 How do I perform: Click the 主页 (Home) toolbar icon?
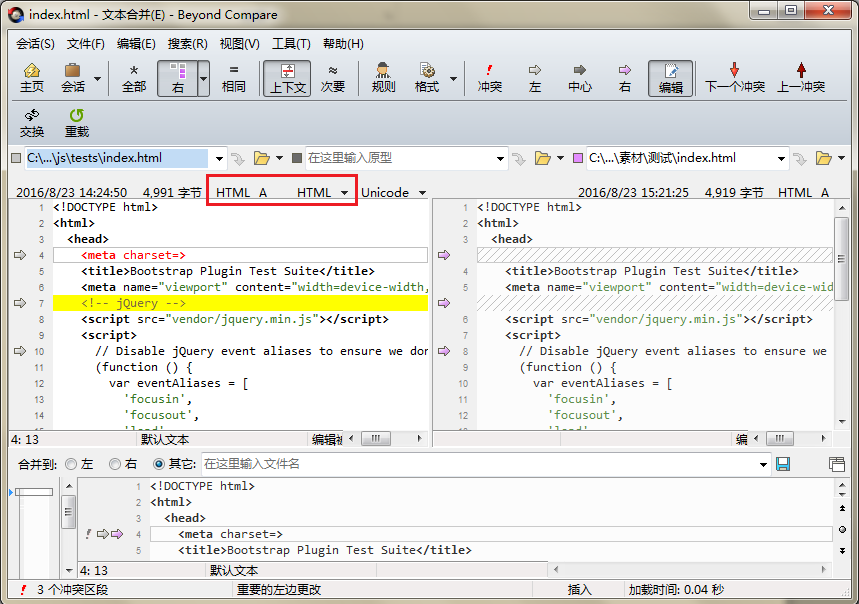[32, 78]
